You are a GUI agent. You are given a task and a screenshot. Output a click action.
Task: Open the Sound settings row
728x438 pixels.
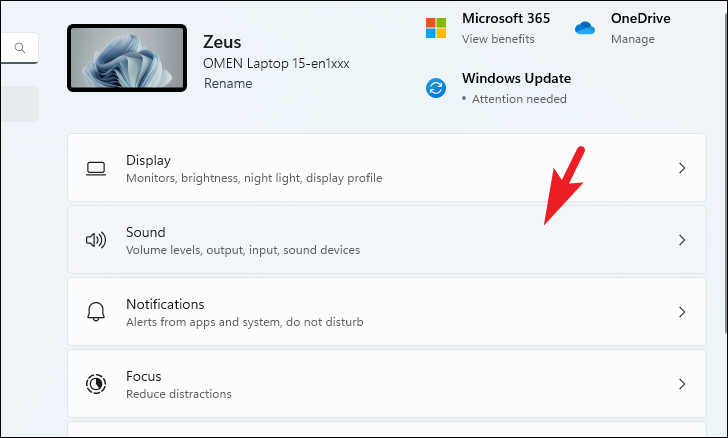coord(387,240)
